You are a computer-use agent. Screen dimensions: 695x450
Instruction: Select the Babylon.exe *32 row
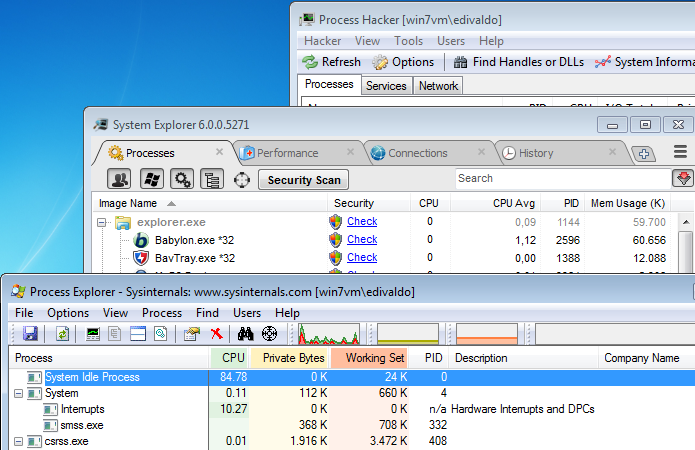click(384, 240)
